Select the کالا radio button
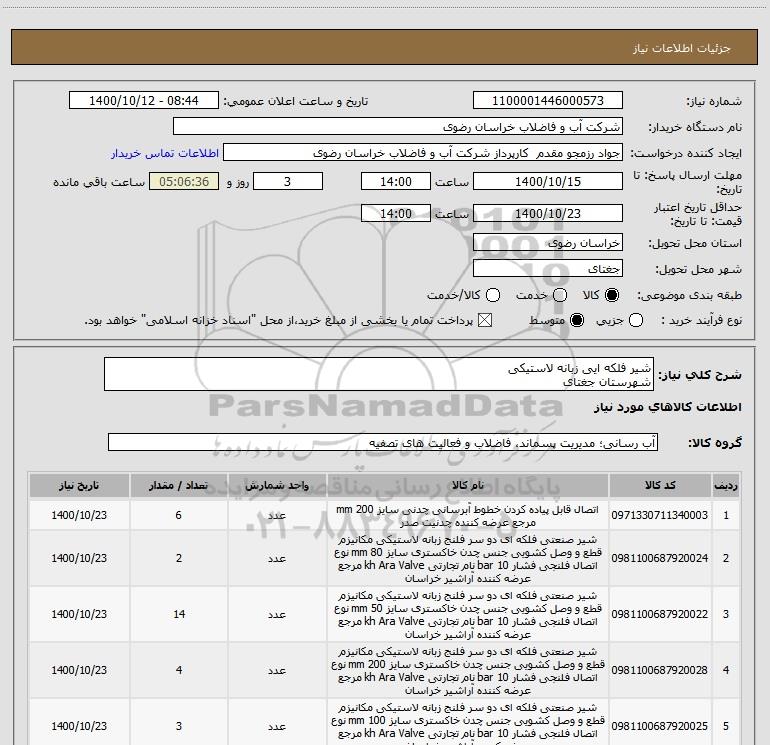Viewport: 770px width, 745px height. point(612,295)
